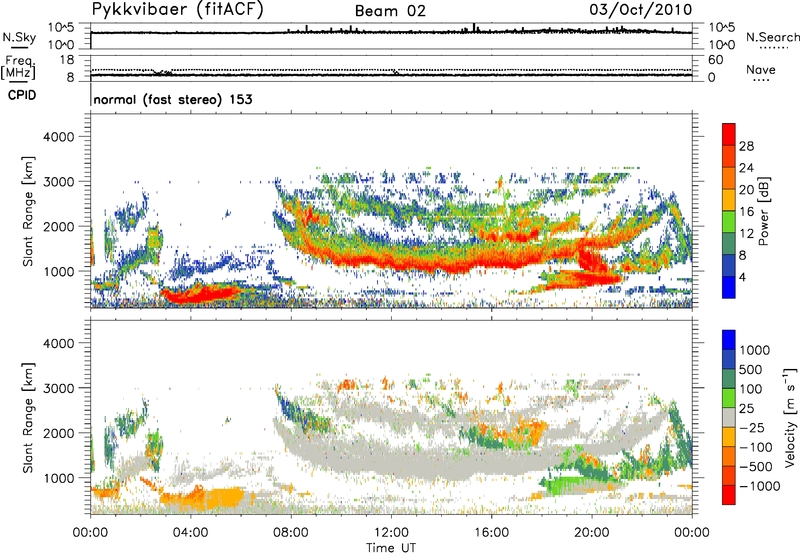Click the '3000' tick on the velocity panel

(59, 388)
